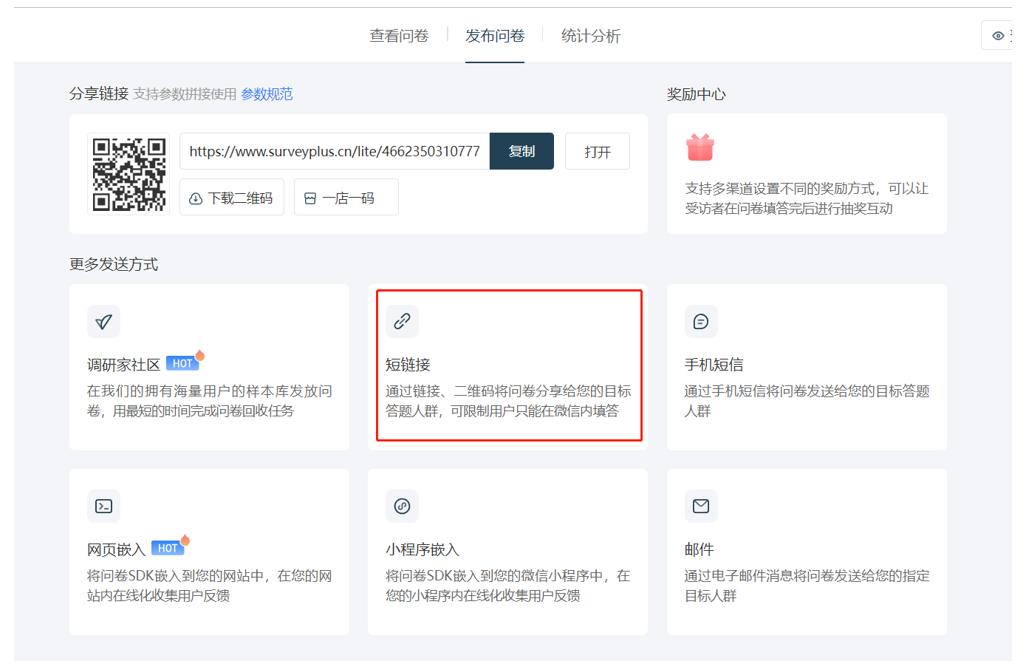Switch to the 查看问卷 tab
Screen dimensions: 1025x670
[399, 36]
